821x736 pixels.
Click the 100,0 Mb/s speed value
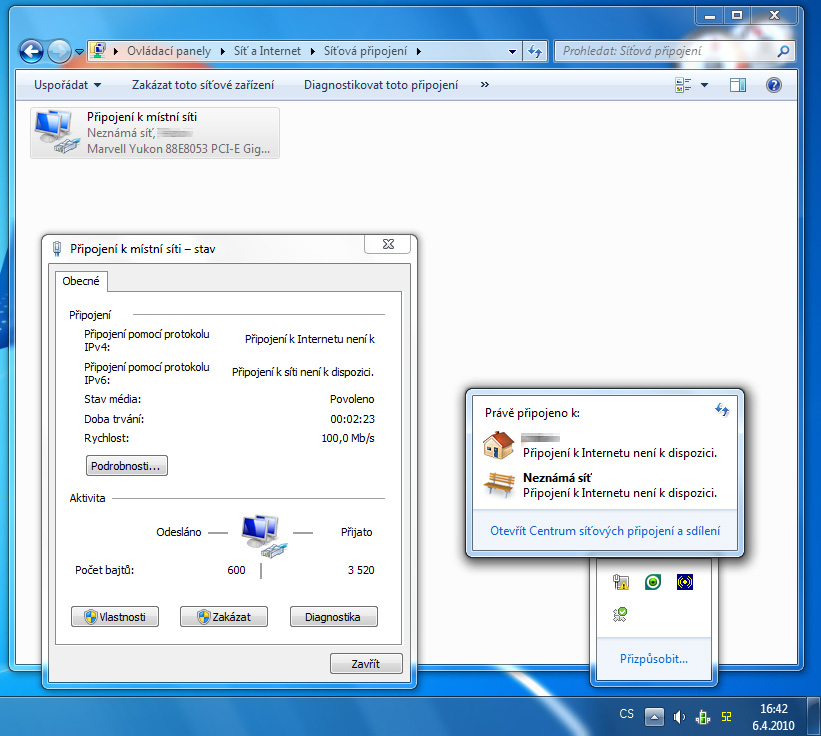pos(348,438)
